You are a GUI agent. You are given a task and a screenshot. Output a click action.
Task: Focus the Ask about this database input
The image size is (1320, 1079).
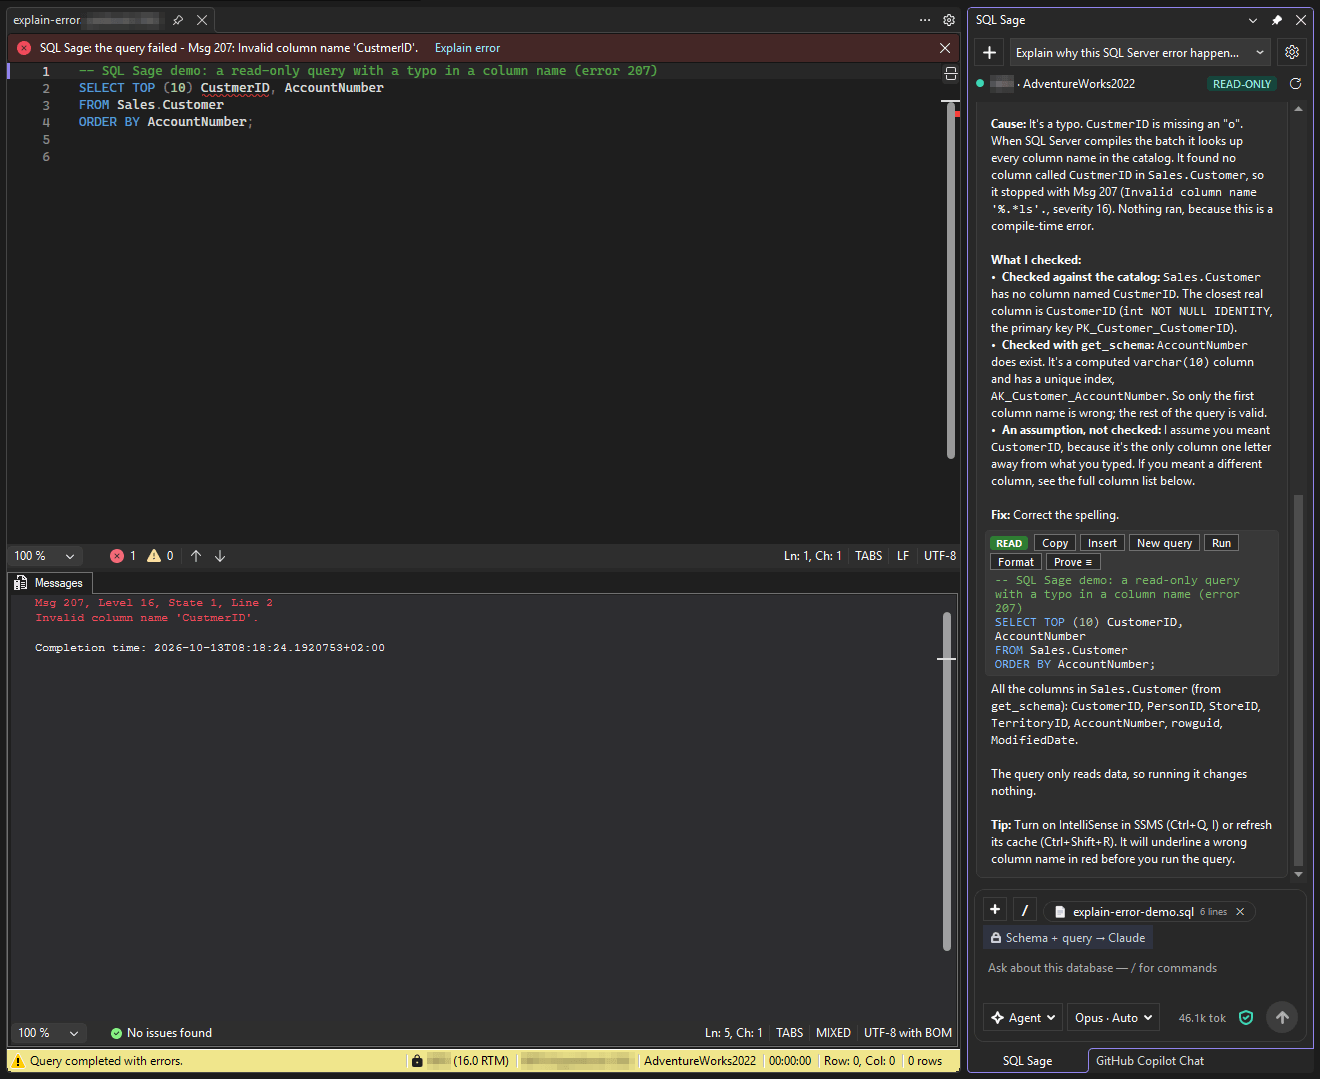pos(1140,968)
